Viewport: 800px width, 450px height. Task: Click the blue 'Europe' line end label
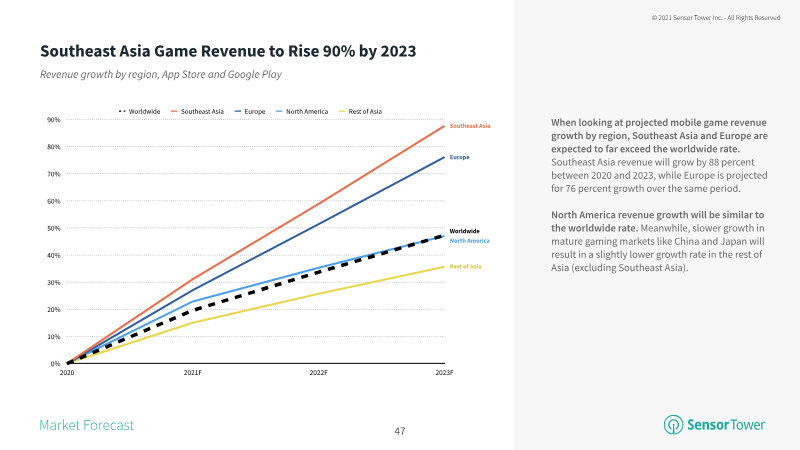pos(459,157)
